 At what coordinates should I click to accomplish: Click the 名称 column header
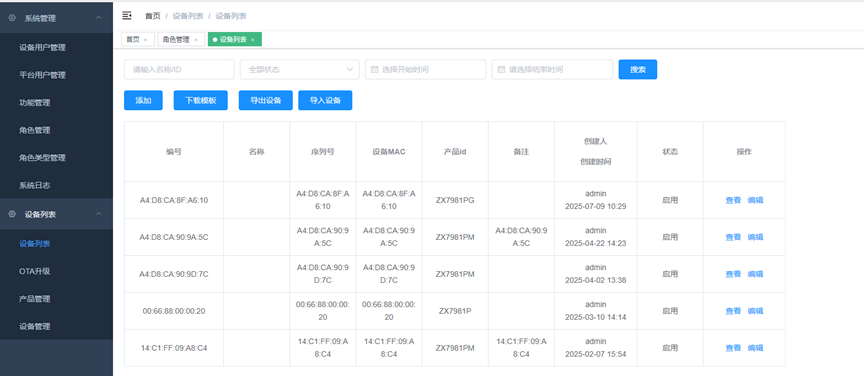pyautogui.click(x=257, y=152)
